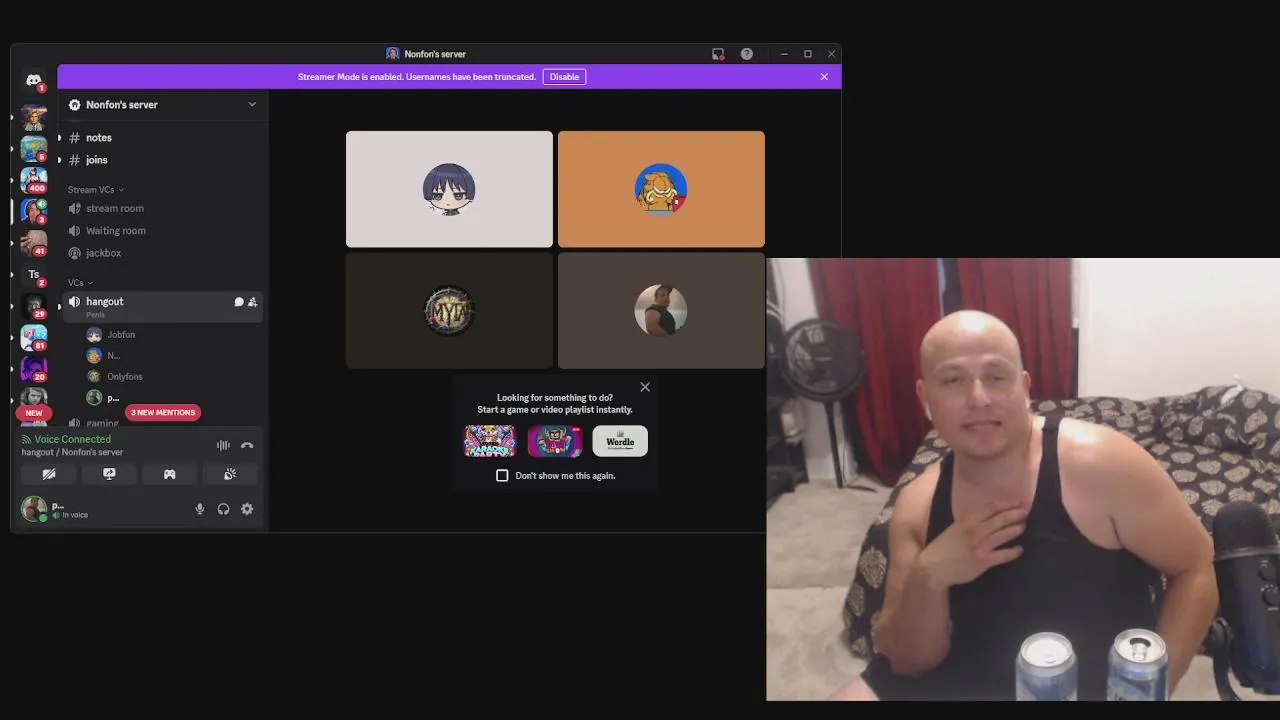This screenshot has width=1280, height=720.
Task: Click the '3 NEW MENTIONS' pill
Action: [163, 412]
